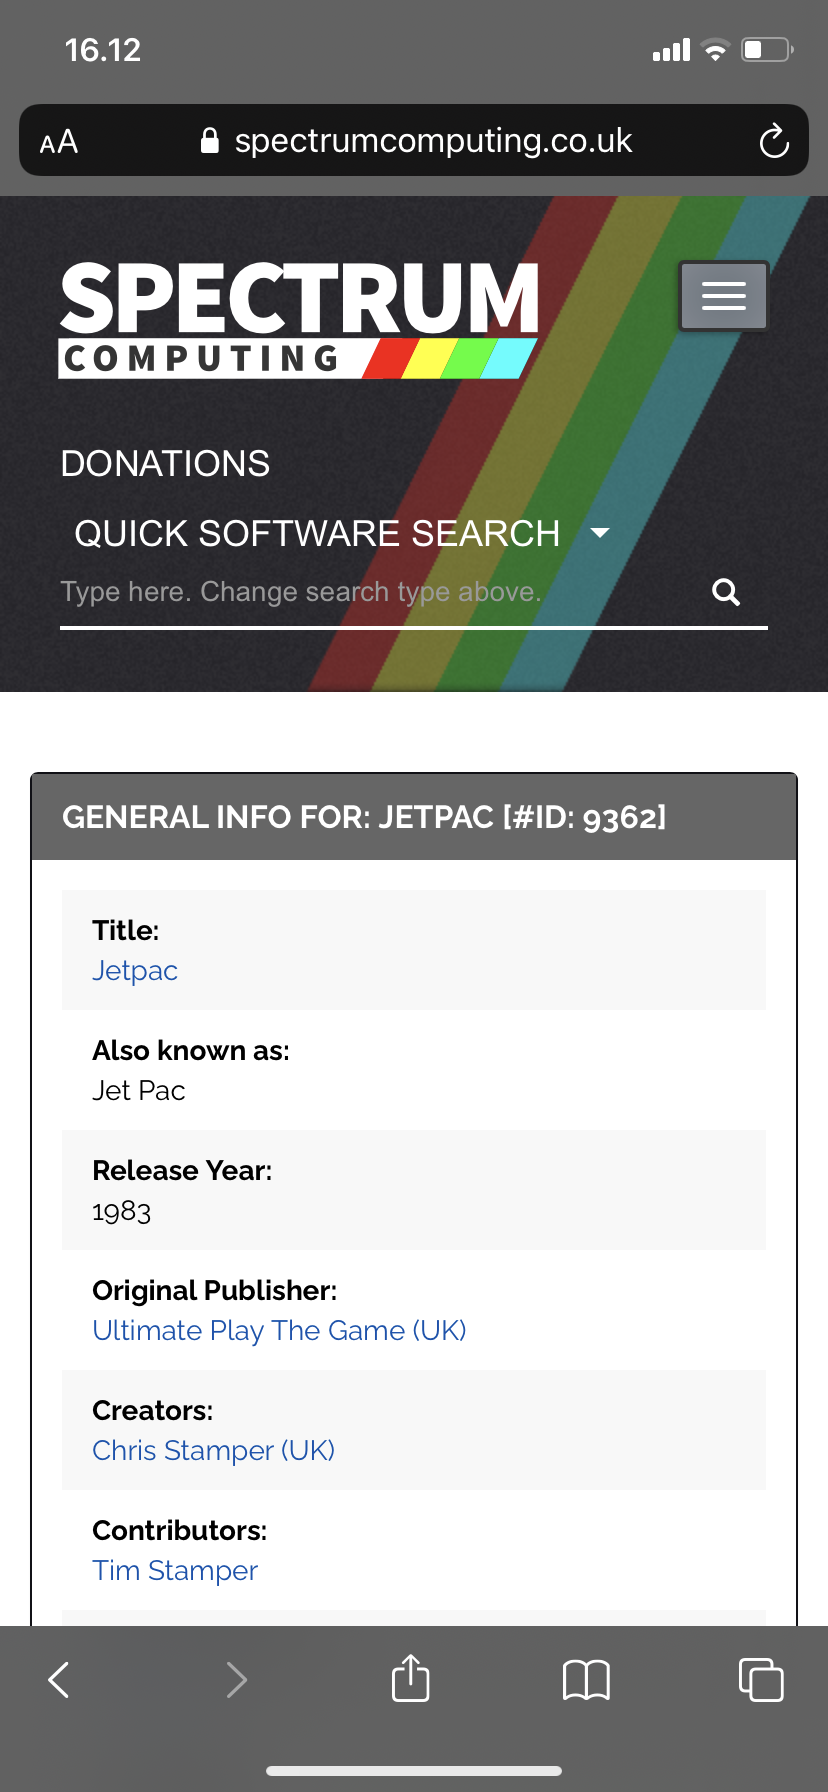Follow Ultimate Play The Game publisher link
Image resolution: width=828 pixels, height=1792 pixels.
279,1331
